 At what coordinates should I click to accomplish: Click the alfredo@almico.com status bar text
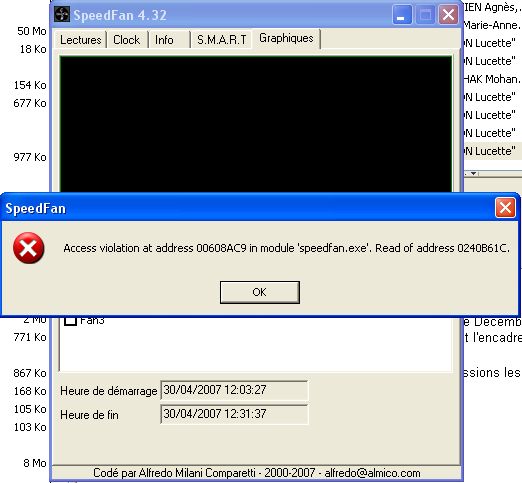coord(372,473)
